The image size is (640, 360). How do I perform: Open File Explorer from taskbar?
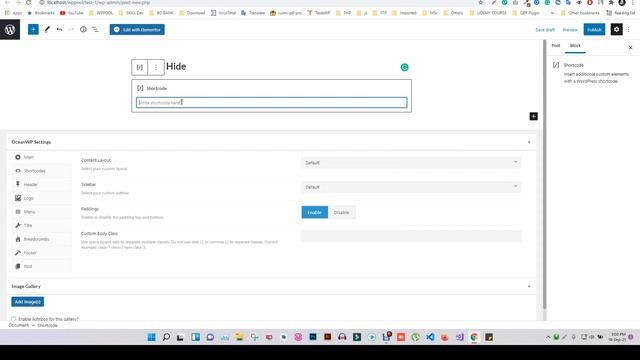pos(239,337)
